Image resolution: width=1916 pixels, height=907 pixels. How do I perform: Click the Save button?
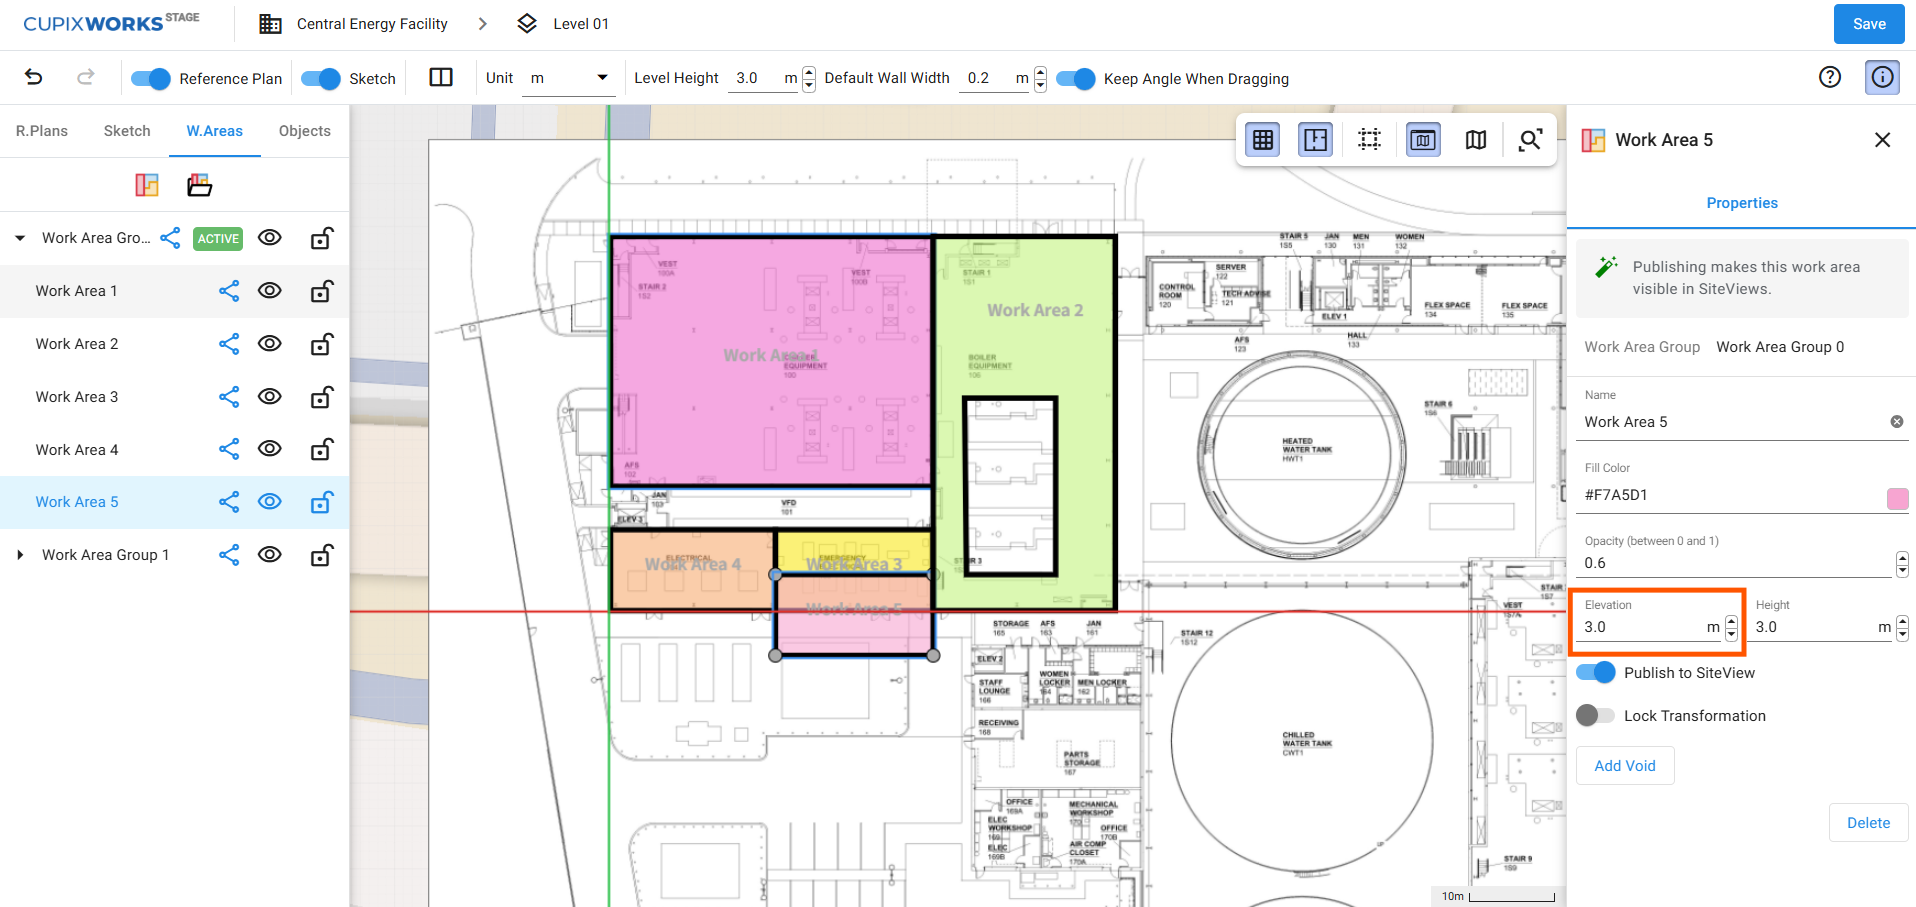[1869, 24]
